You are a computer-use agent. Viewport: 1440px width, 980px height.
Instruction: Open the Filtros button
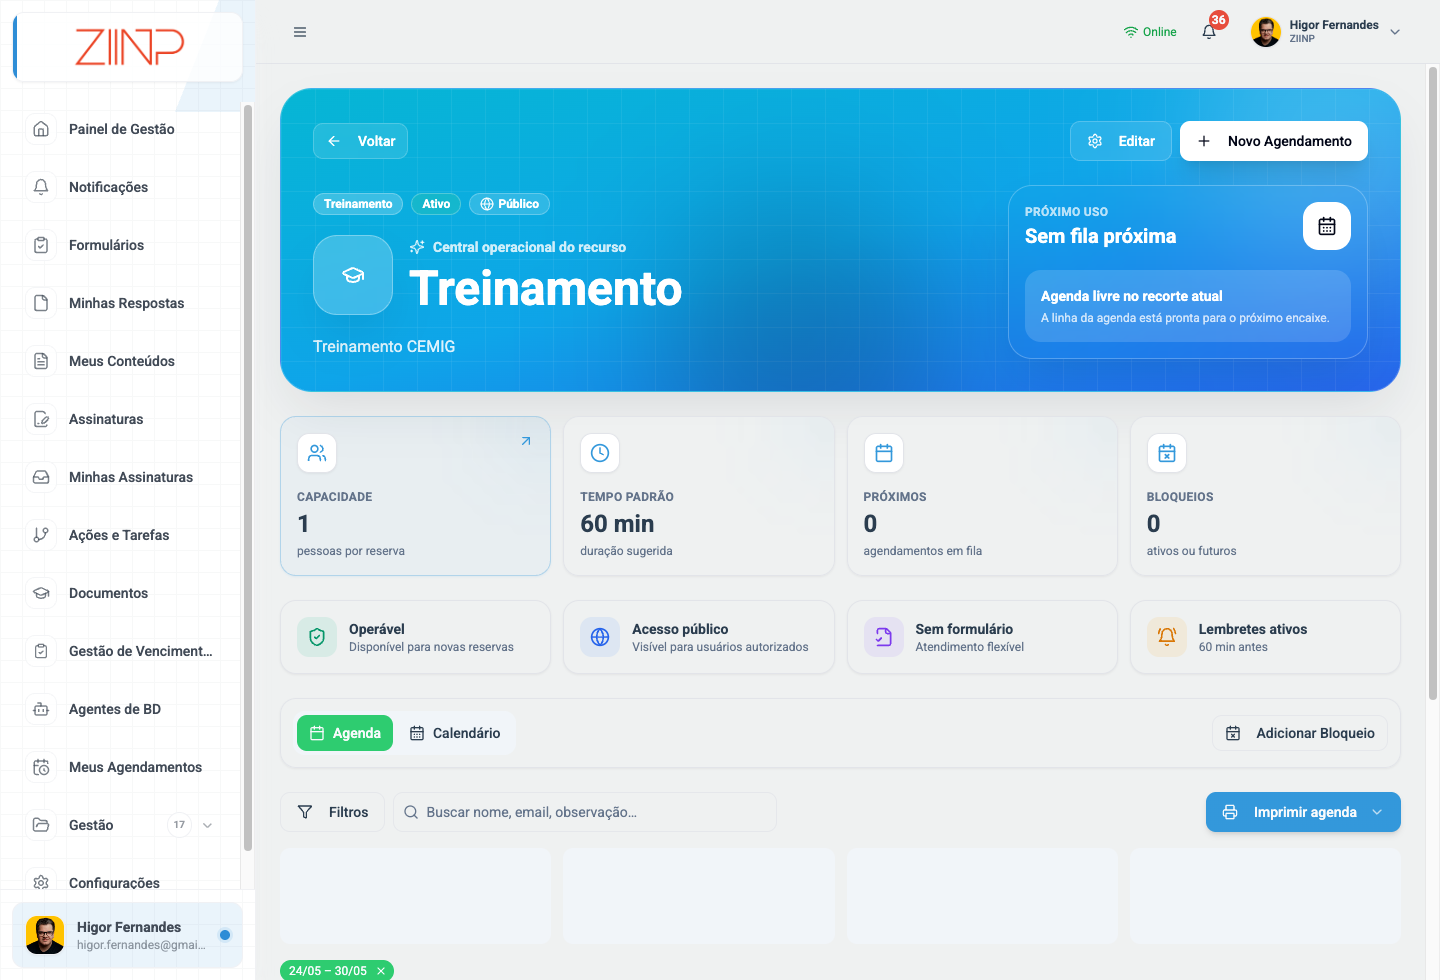pyautogui.click(x=333, y=812)
